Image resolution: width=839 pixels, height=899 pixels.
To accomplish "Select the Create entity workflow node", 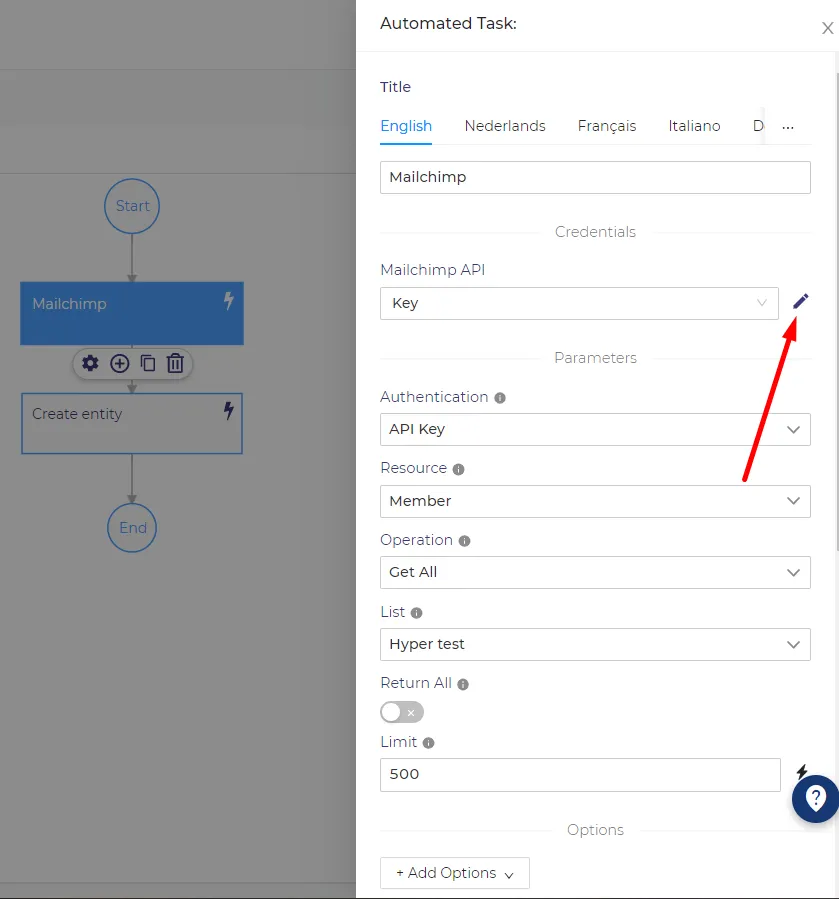I will 132,424.
